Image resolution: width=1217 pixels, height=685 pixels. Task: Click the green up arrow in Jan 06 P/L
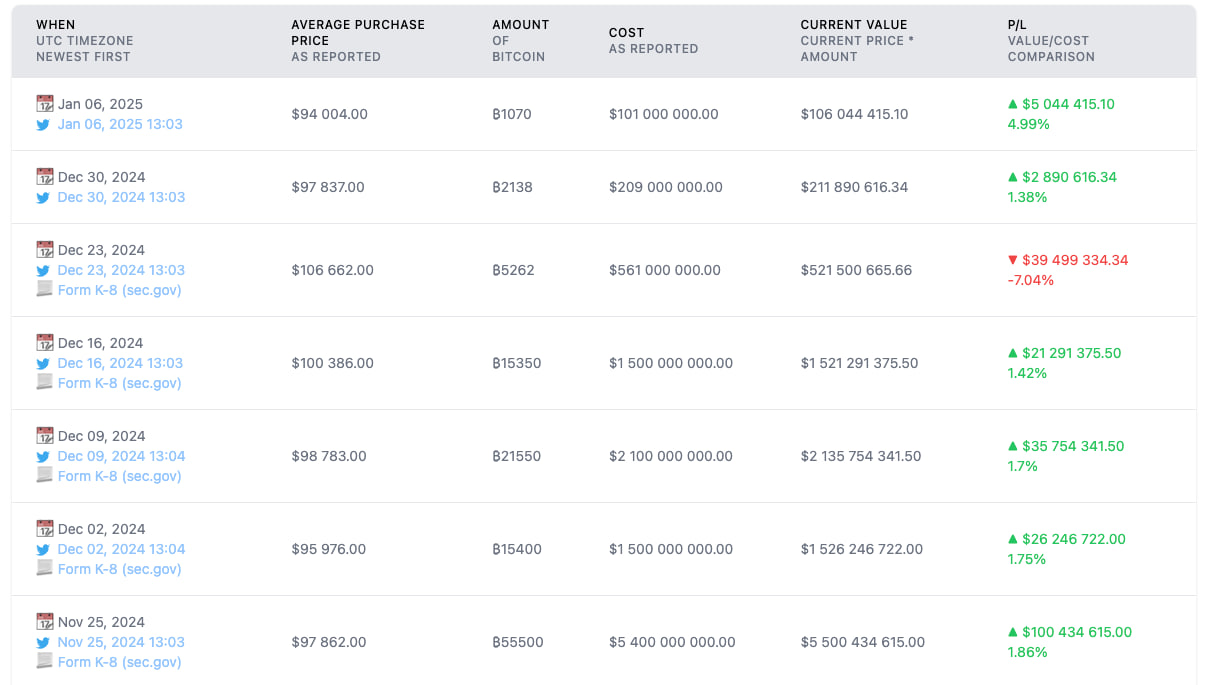point(1012,104)
